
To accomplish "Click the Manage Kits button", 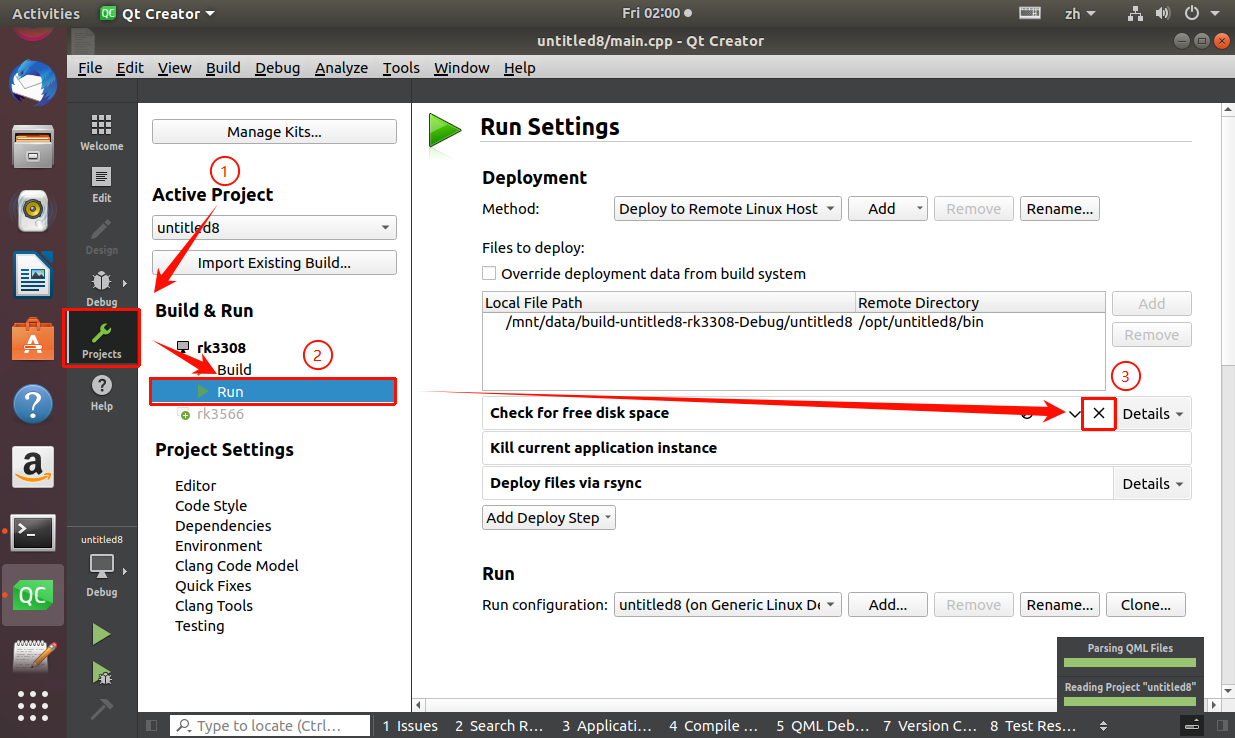I will 274,132.
